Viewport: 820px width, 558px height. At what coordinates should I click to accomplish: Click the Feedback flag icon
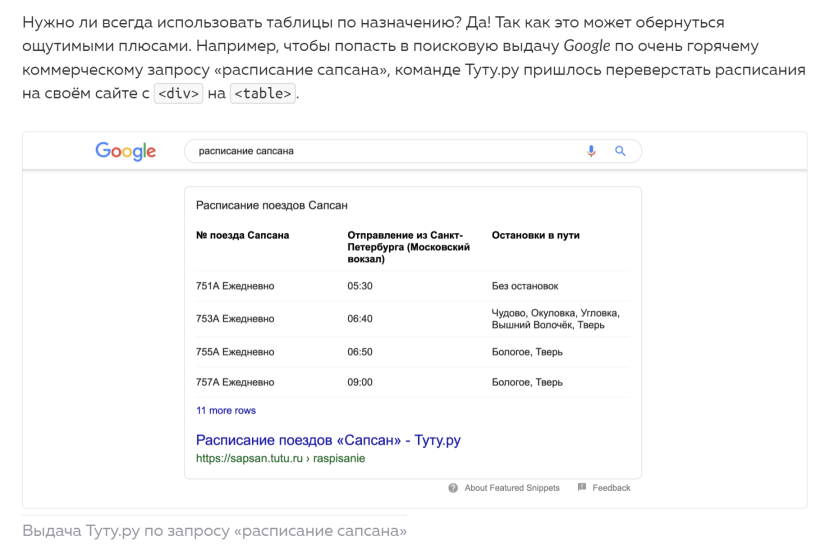coord(582,487)
